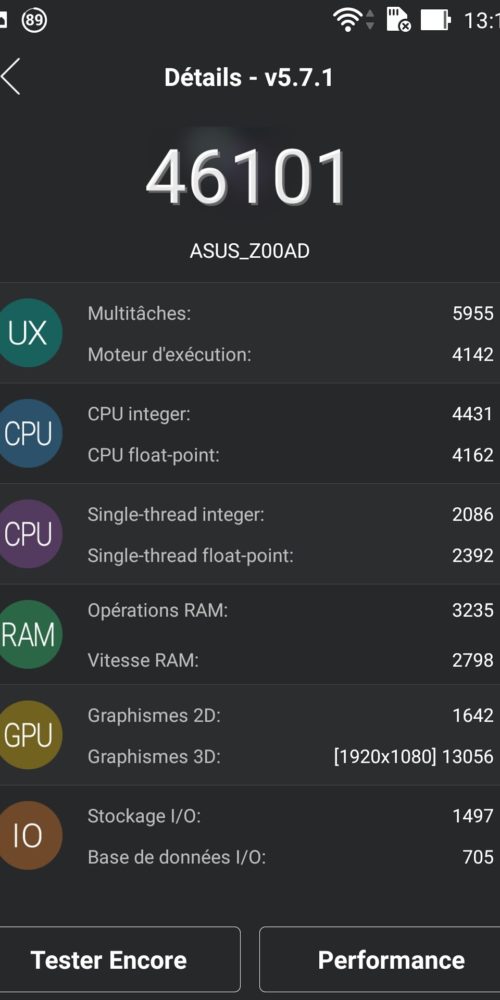Select the green RAM category icon
The width and height of the screenshot is (500, 1000).
27,635
